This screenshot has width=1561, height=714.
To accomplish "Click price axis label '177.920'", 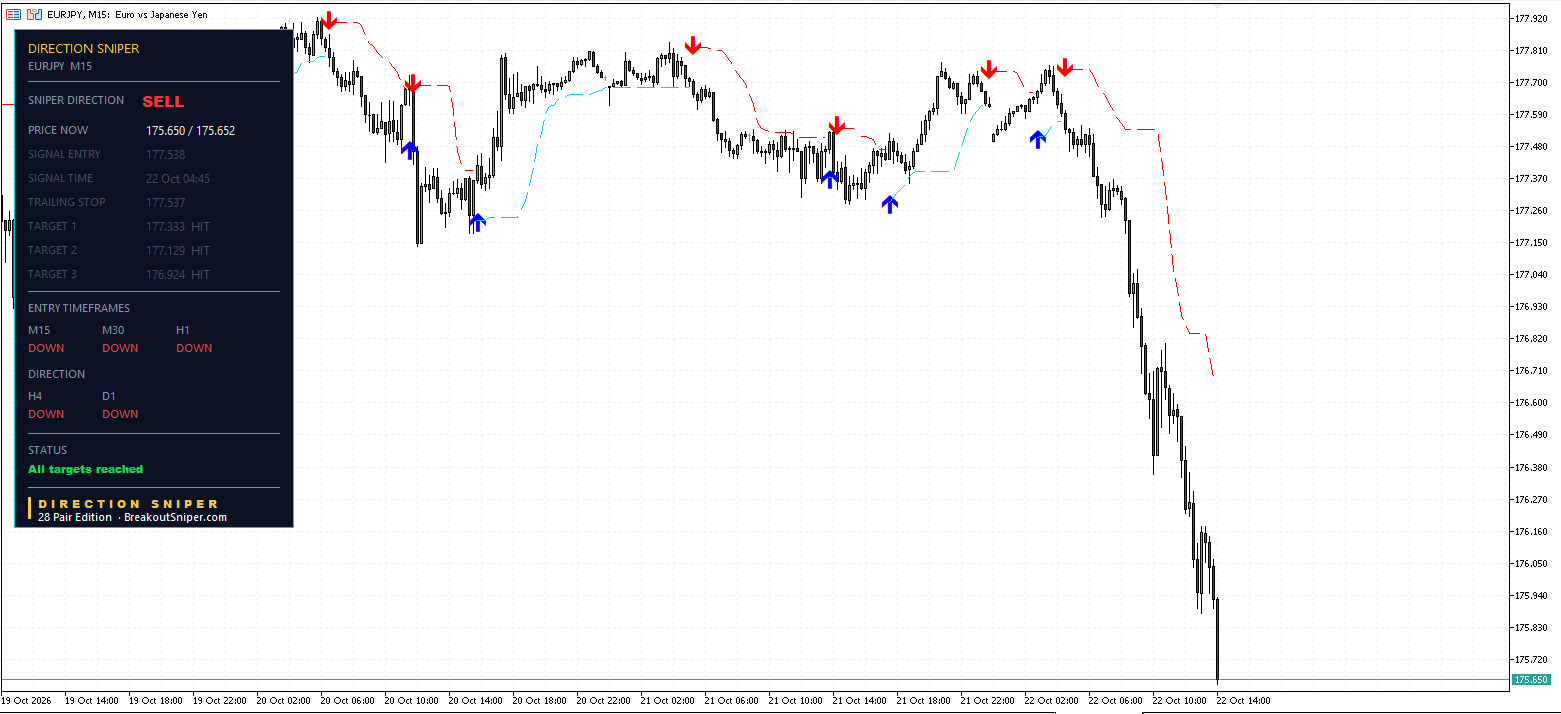I will tap(1532, 18).
